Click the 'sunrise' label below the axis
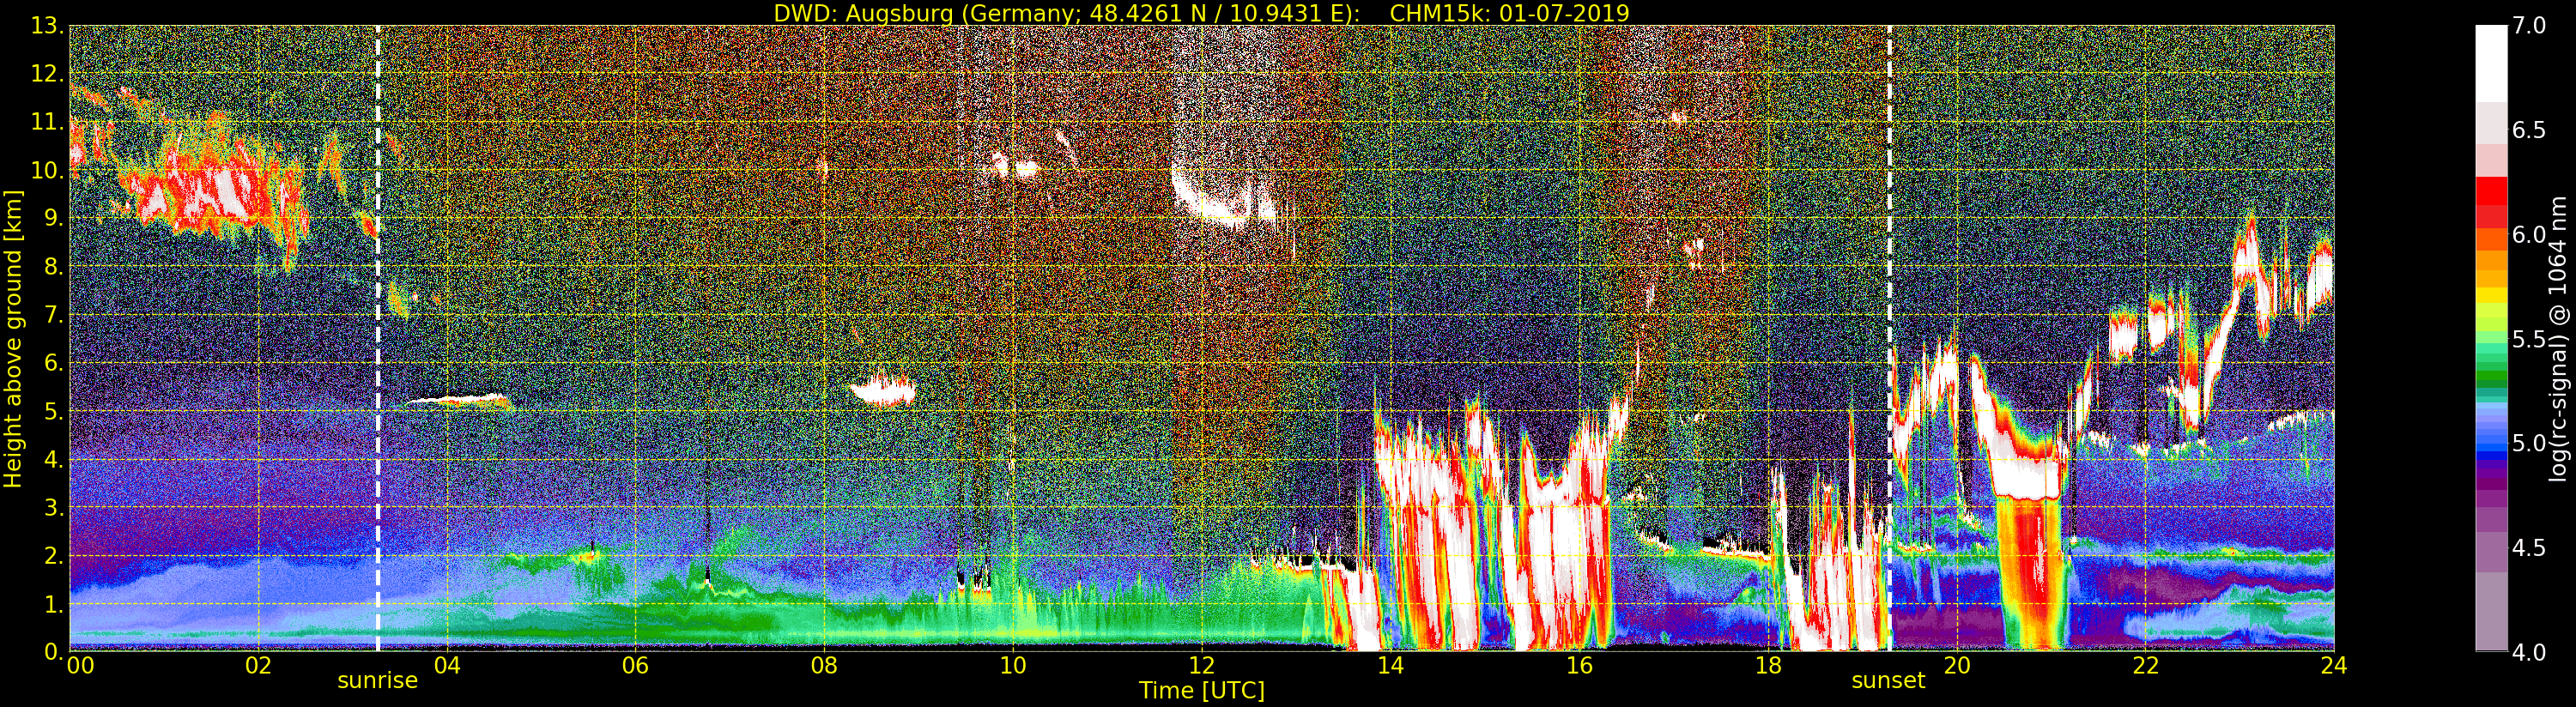 pyautogui.click(x=377, y=681)
